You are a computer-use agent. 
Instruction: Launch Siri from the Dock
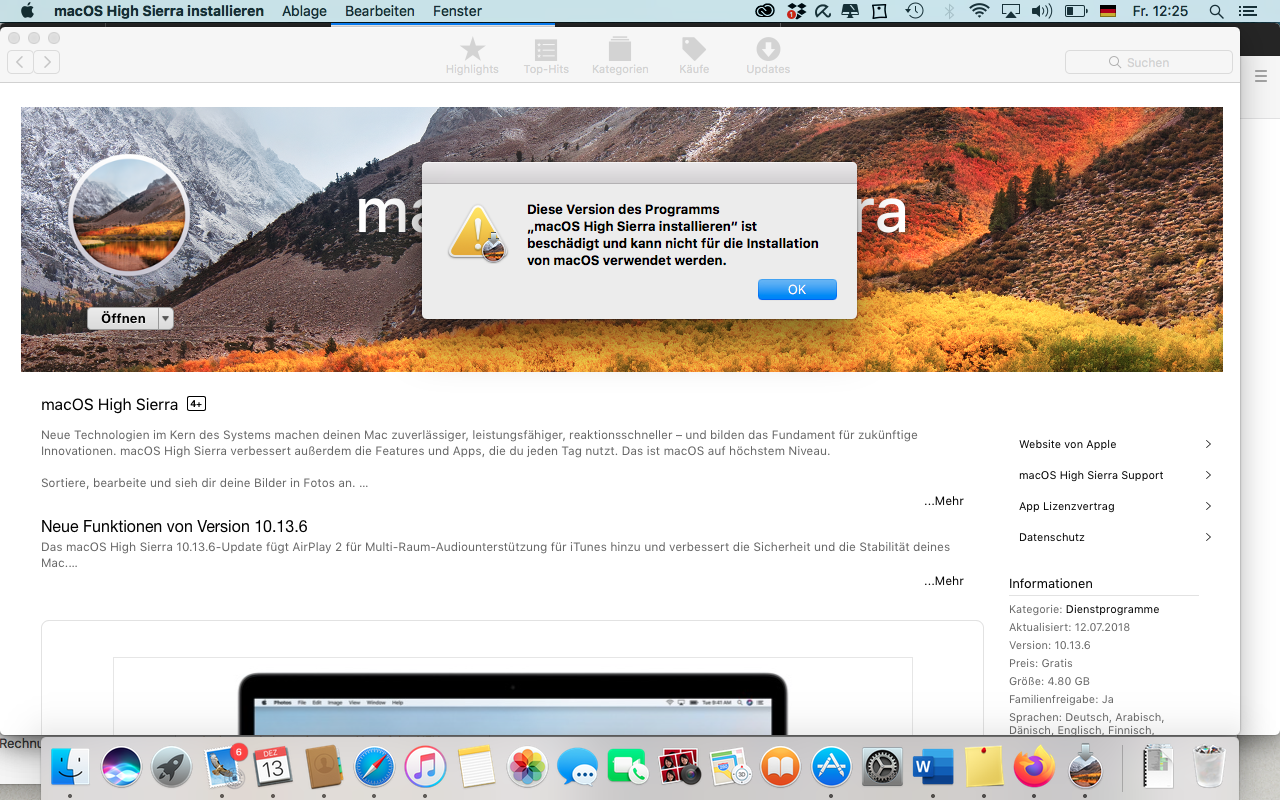tap(121, 767)
